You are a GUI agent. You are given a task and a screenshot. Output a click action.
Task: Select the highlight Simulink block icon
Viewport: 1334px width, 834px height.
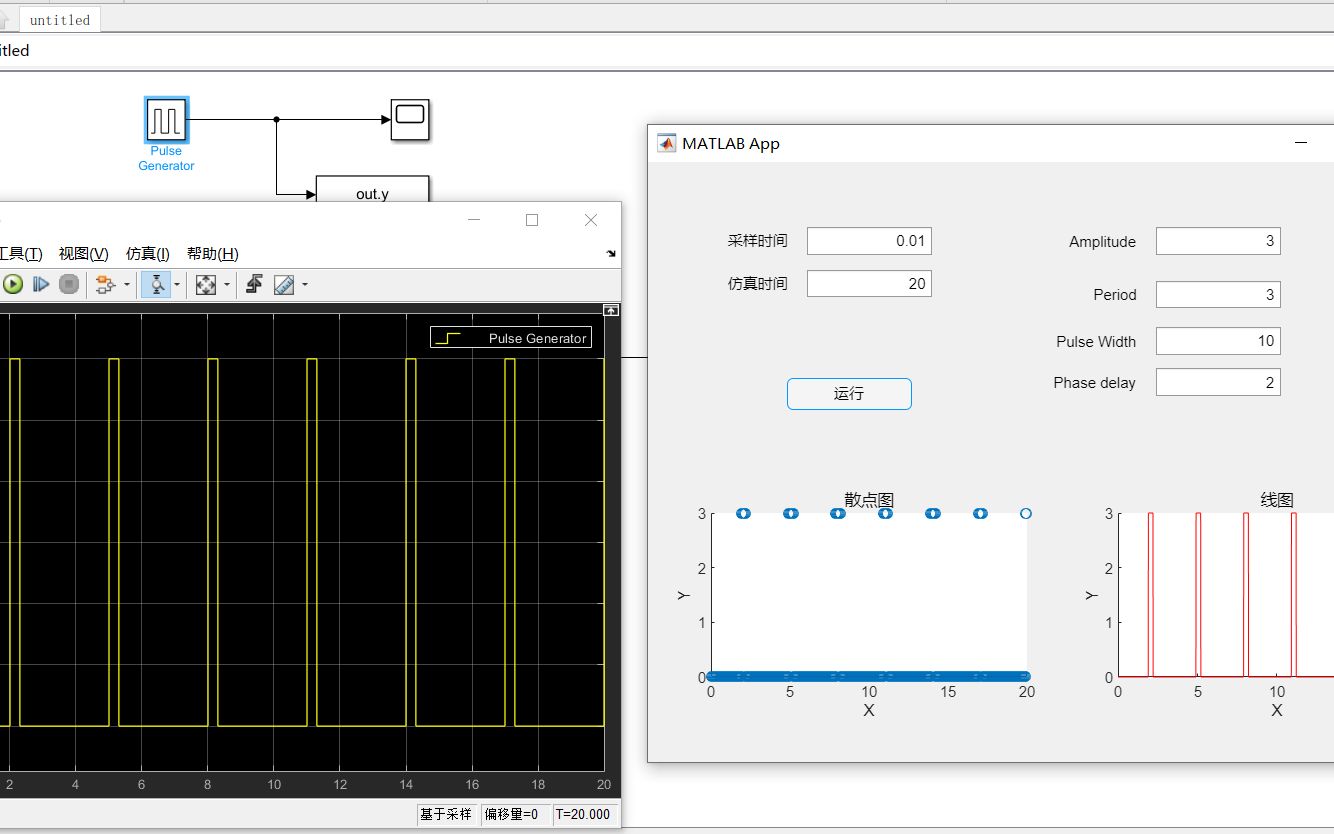(x=104, y=284)
